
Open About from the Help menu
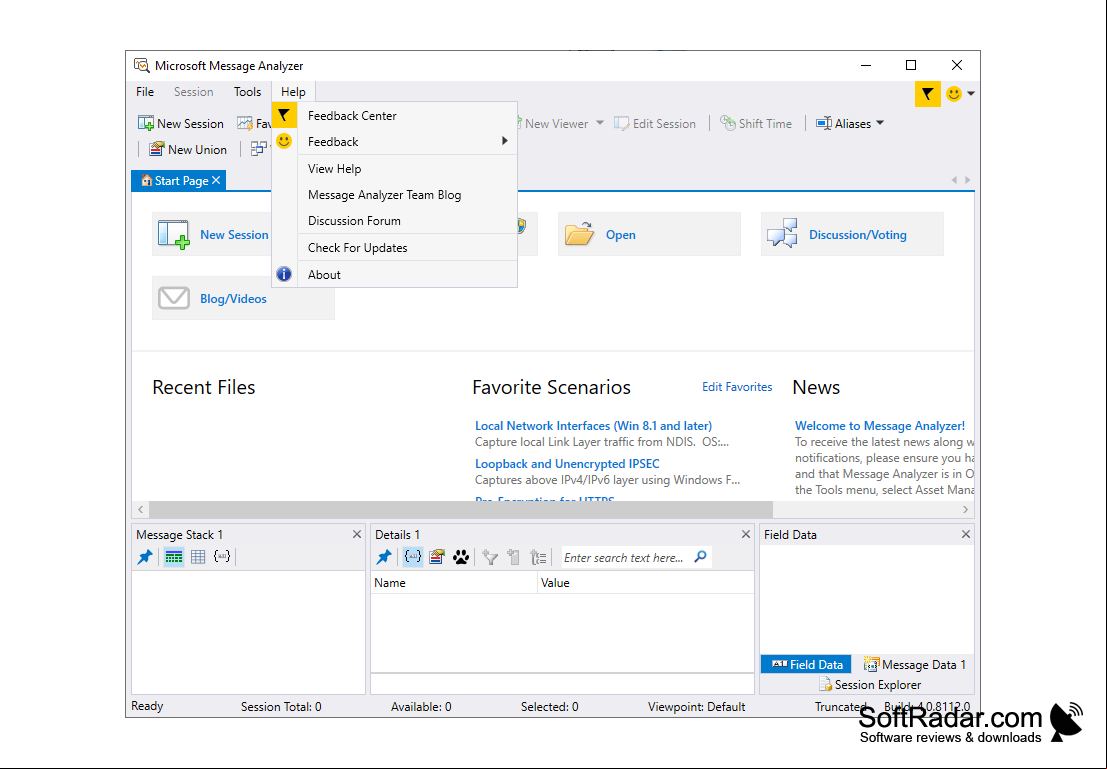tap(395, 275)
